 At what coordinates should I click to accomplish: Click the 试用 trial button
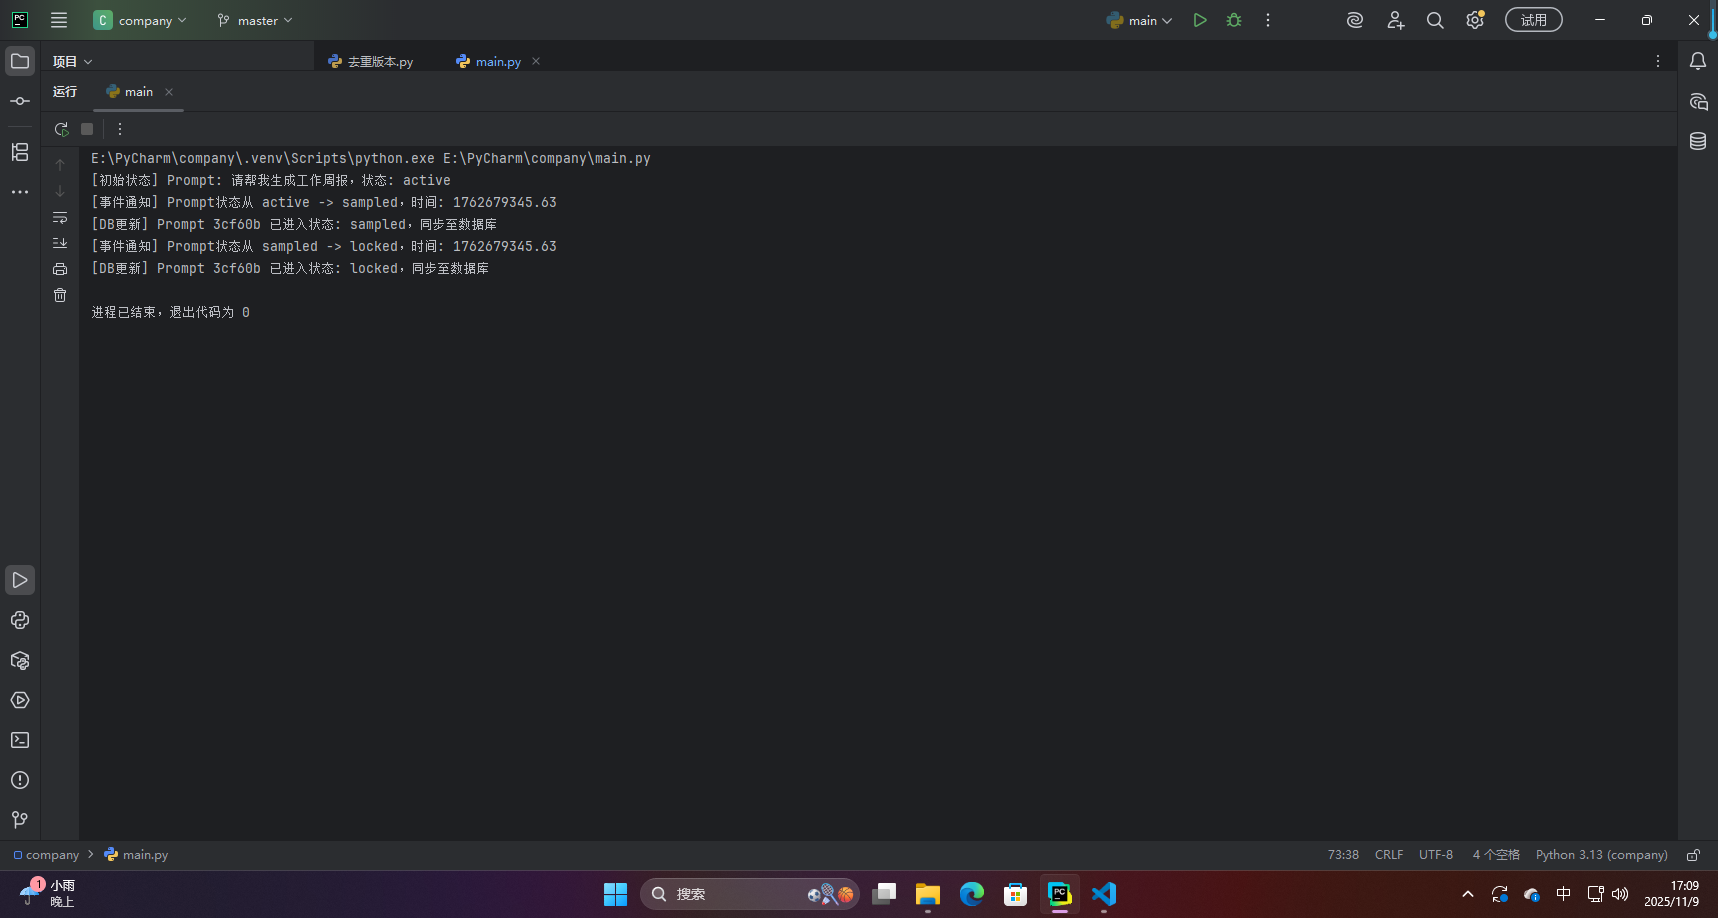1534,20
